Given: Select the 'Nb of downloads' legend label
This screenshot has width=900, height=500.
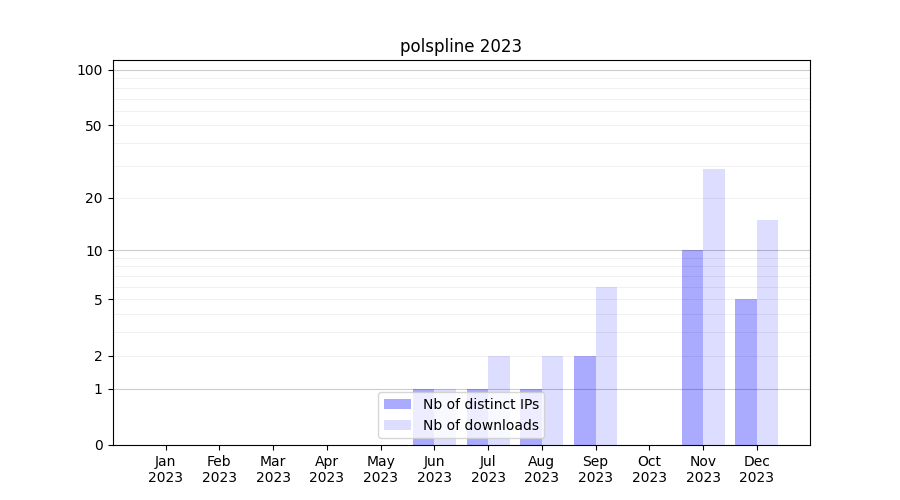Looking at the screenshot, I should tap(480, 425).
